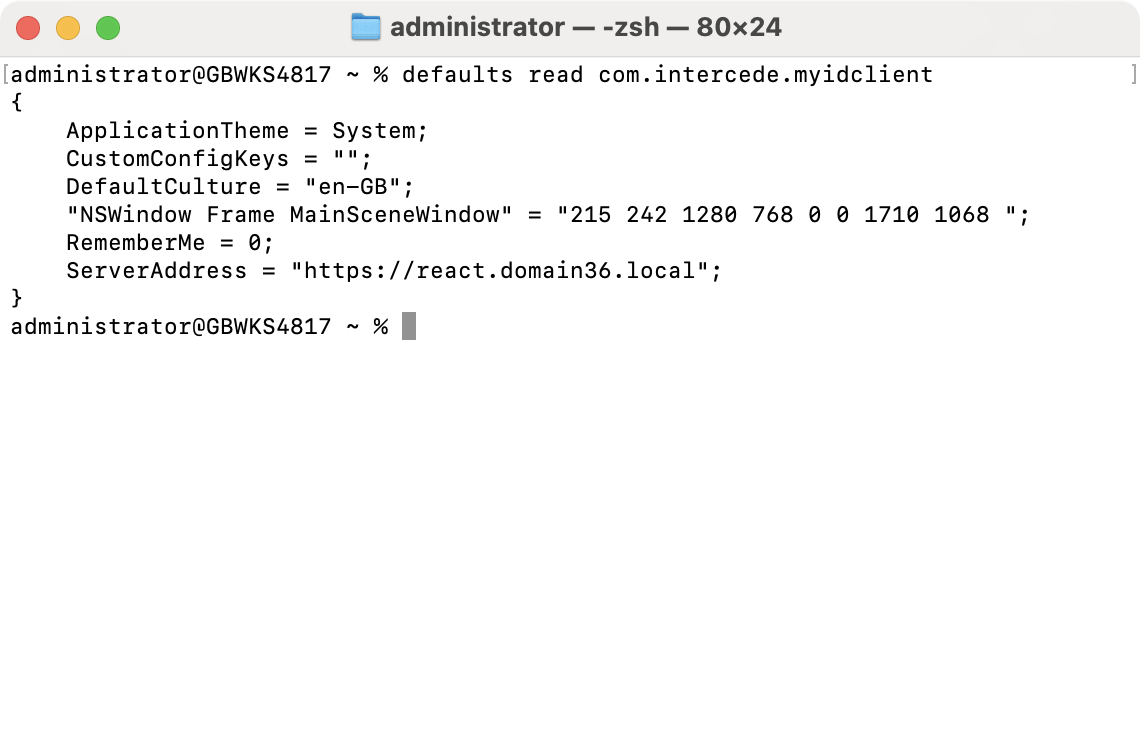Click the NSWindow Frame MainSceneWindow key
Screen dimensions: 1140x742
point(289,215)
